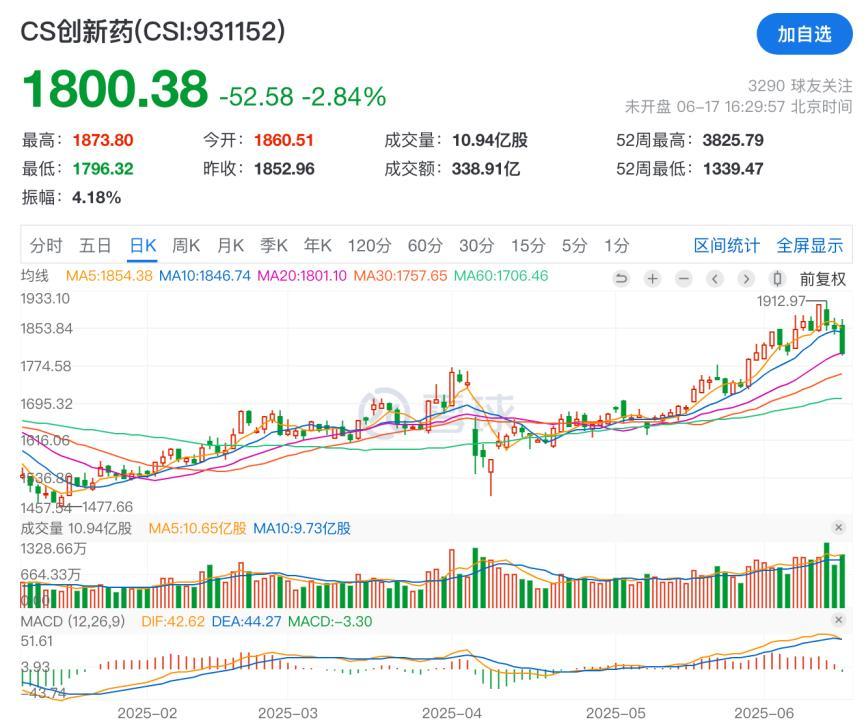Open 区间统计 range statistics
The image size is (866, 726).
pyautogui.click(x=727, y=245)
